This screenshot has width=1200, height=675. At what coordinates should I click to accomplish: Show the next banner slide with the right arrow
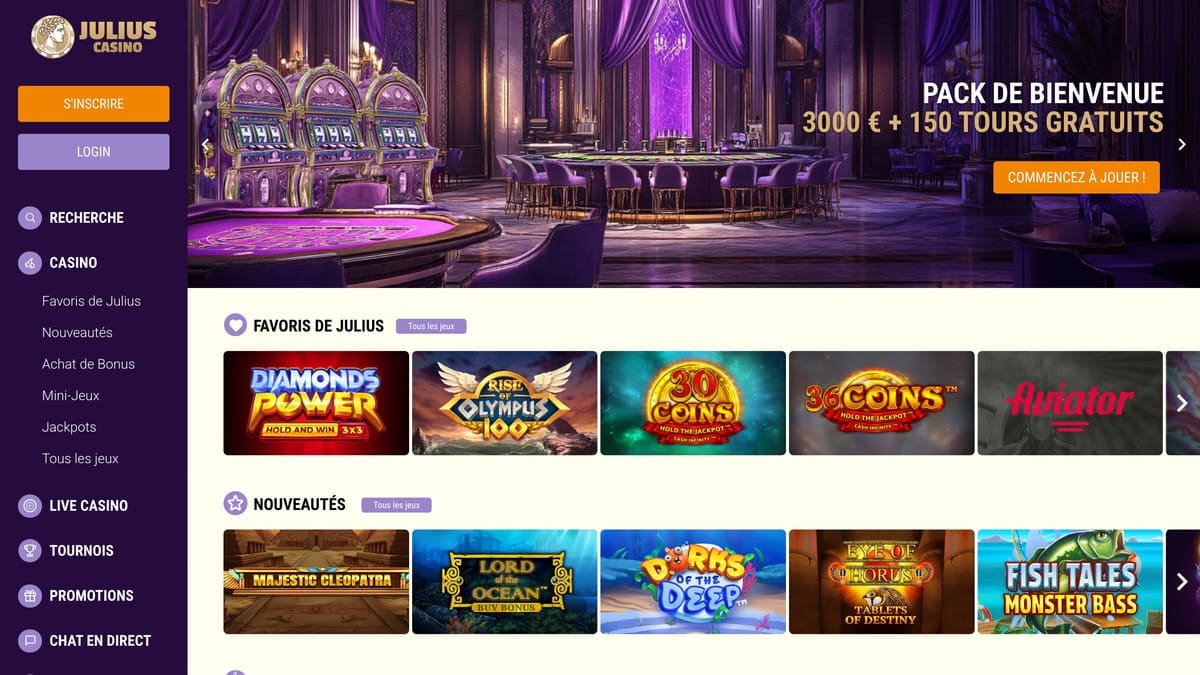point(1182,144)
